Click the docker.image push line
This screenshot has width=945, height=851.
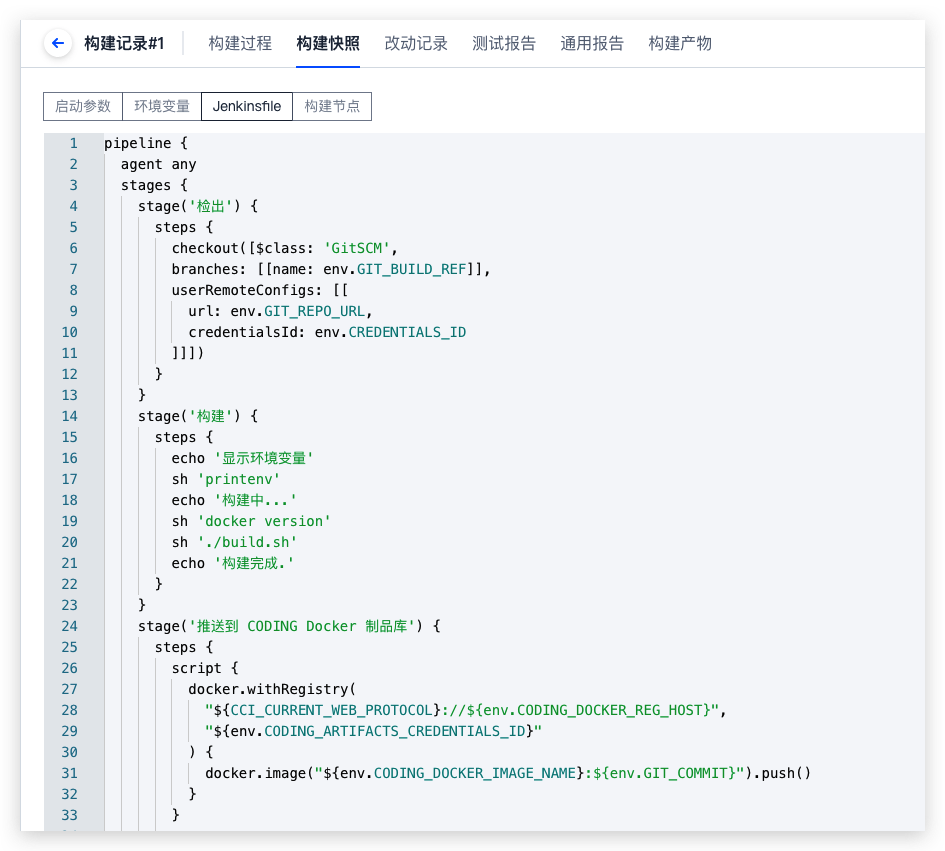tap(508, 773)
